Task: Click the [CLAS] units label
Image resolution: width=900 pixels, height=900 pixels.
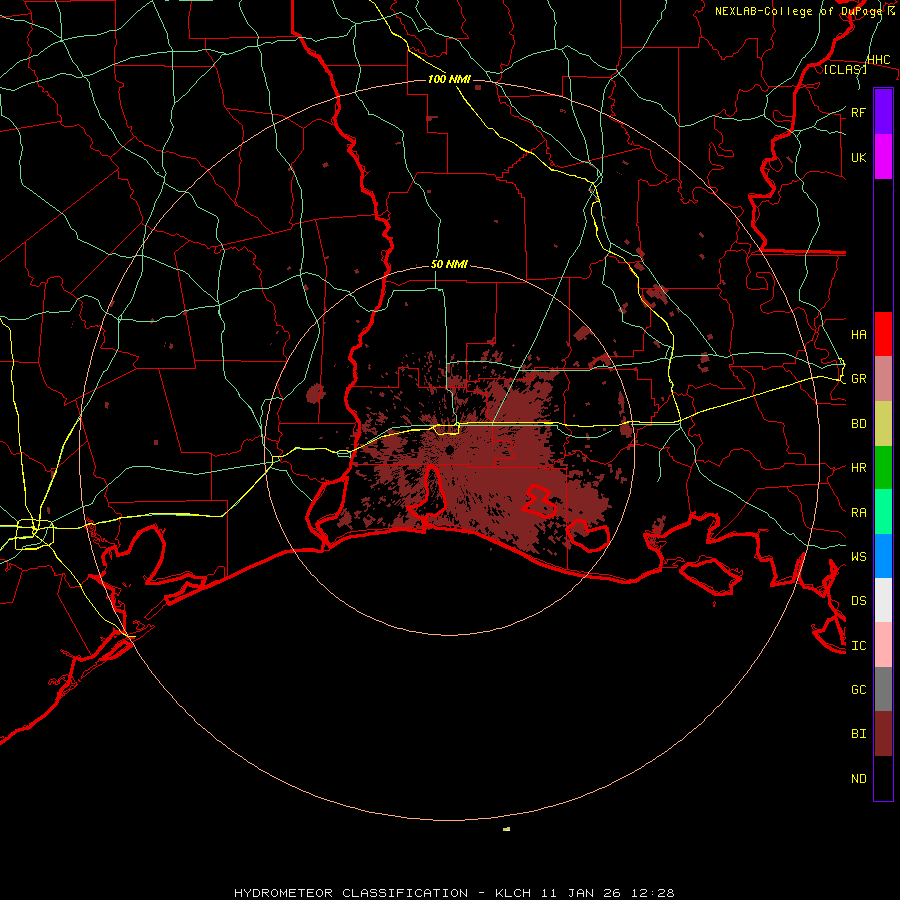Action: 845,69
